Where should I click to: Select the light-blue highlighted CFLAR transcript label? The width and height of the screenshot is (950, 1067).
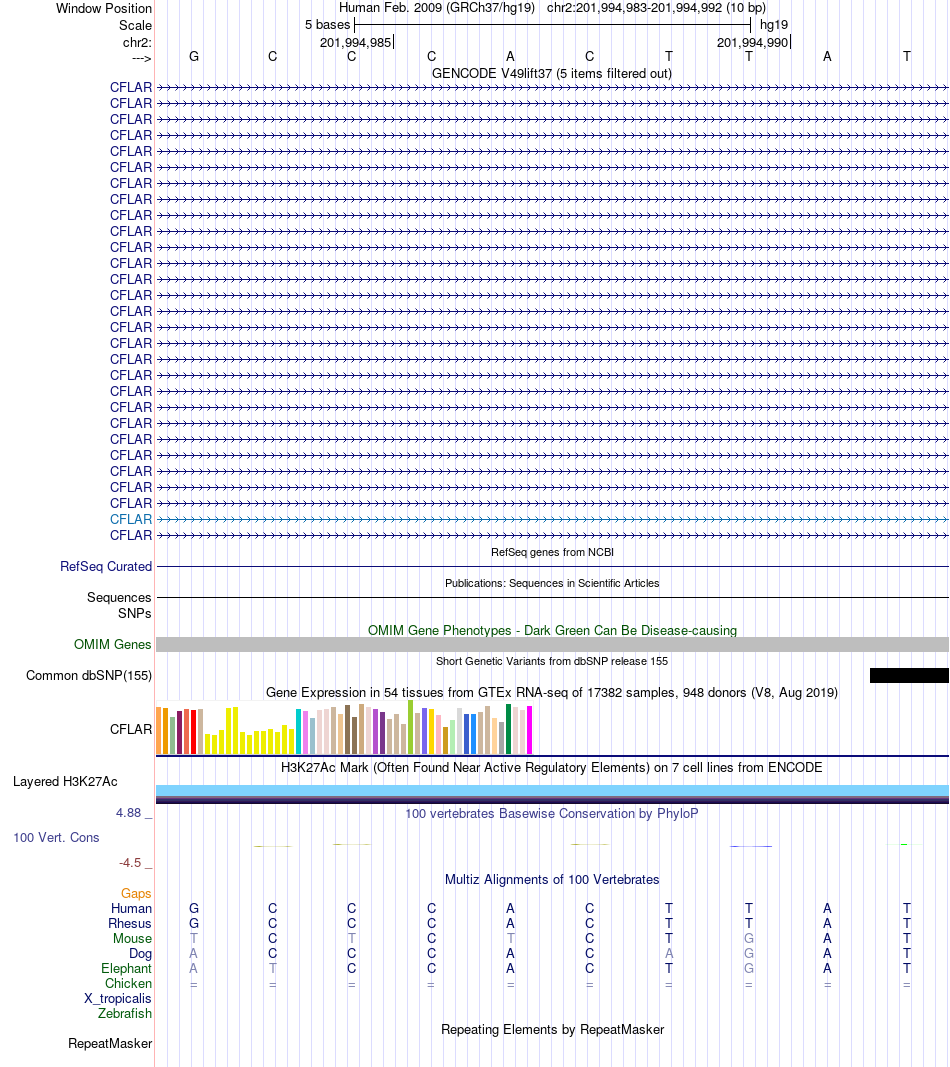[131, 519]
